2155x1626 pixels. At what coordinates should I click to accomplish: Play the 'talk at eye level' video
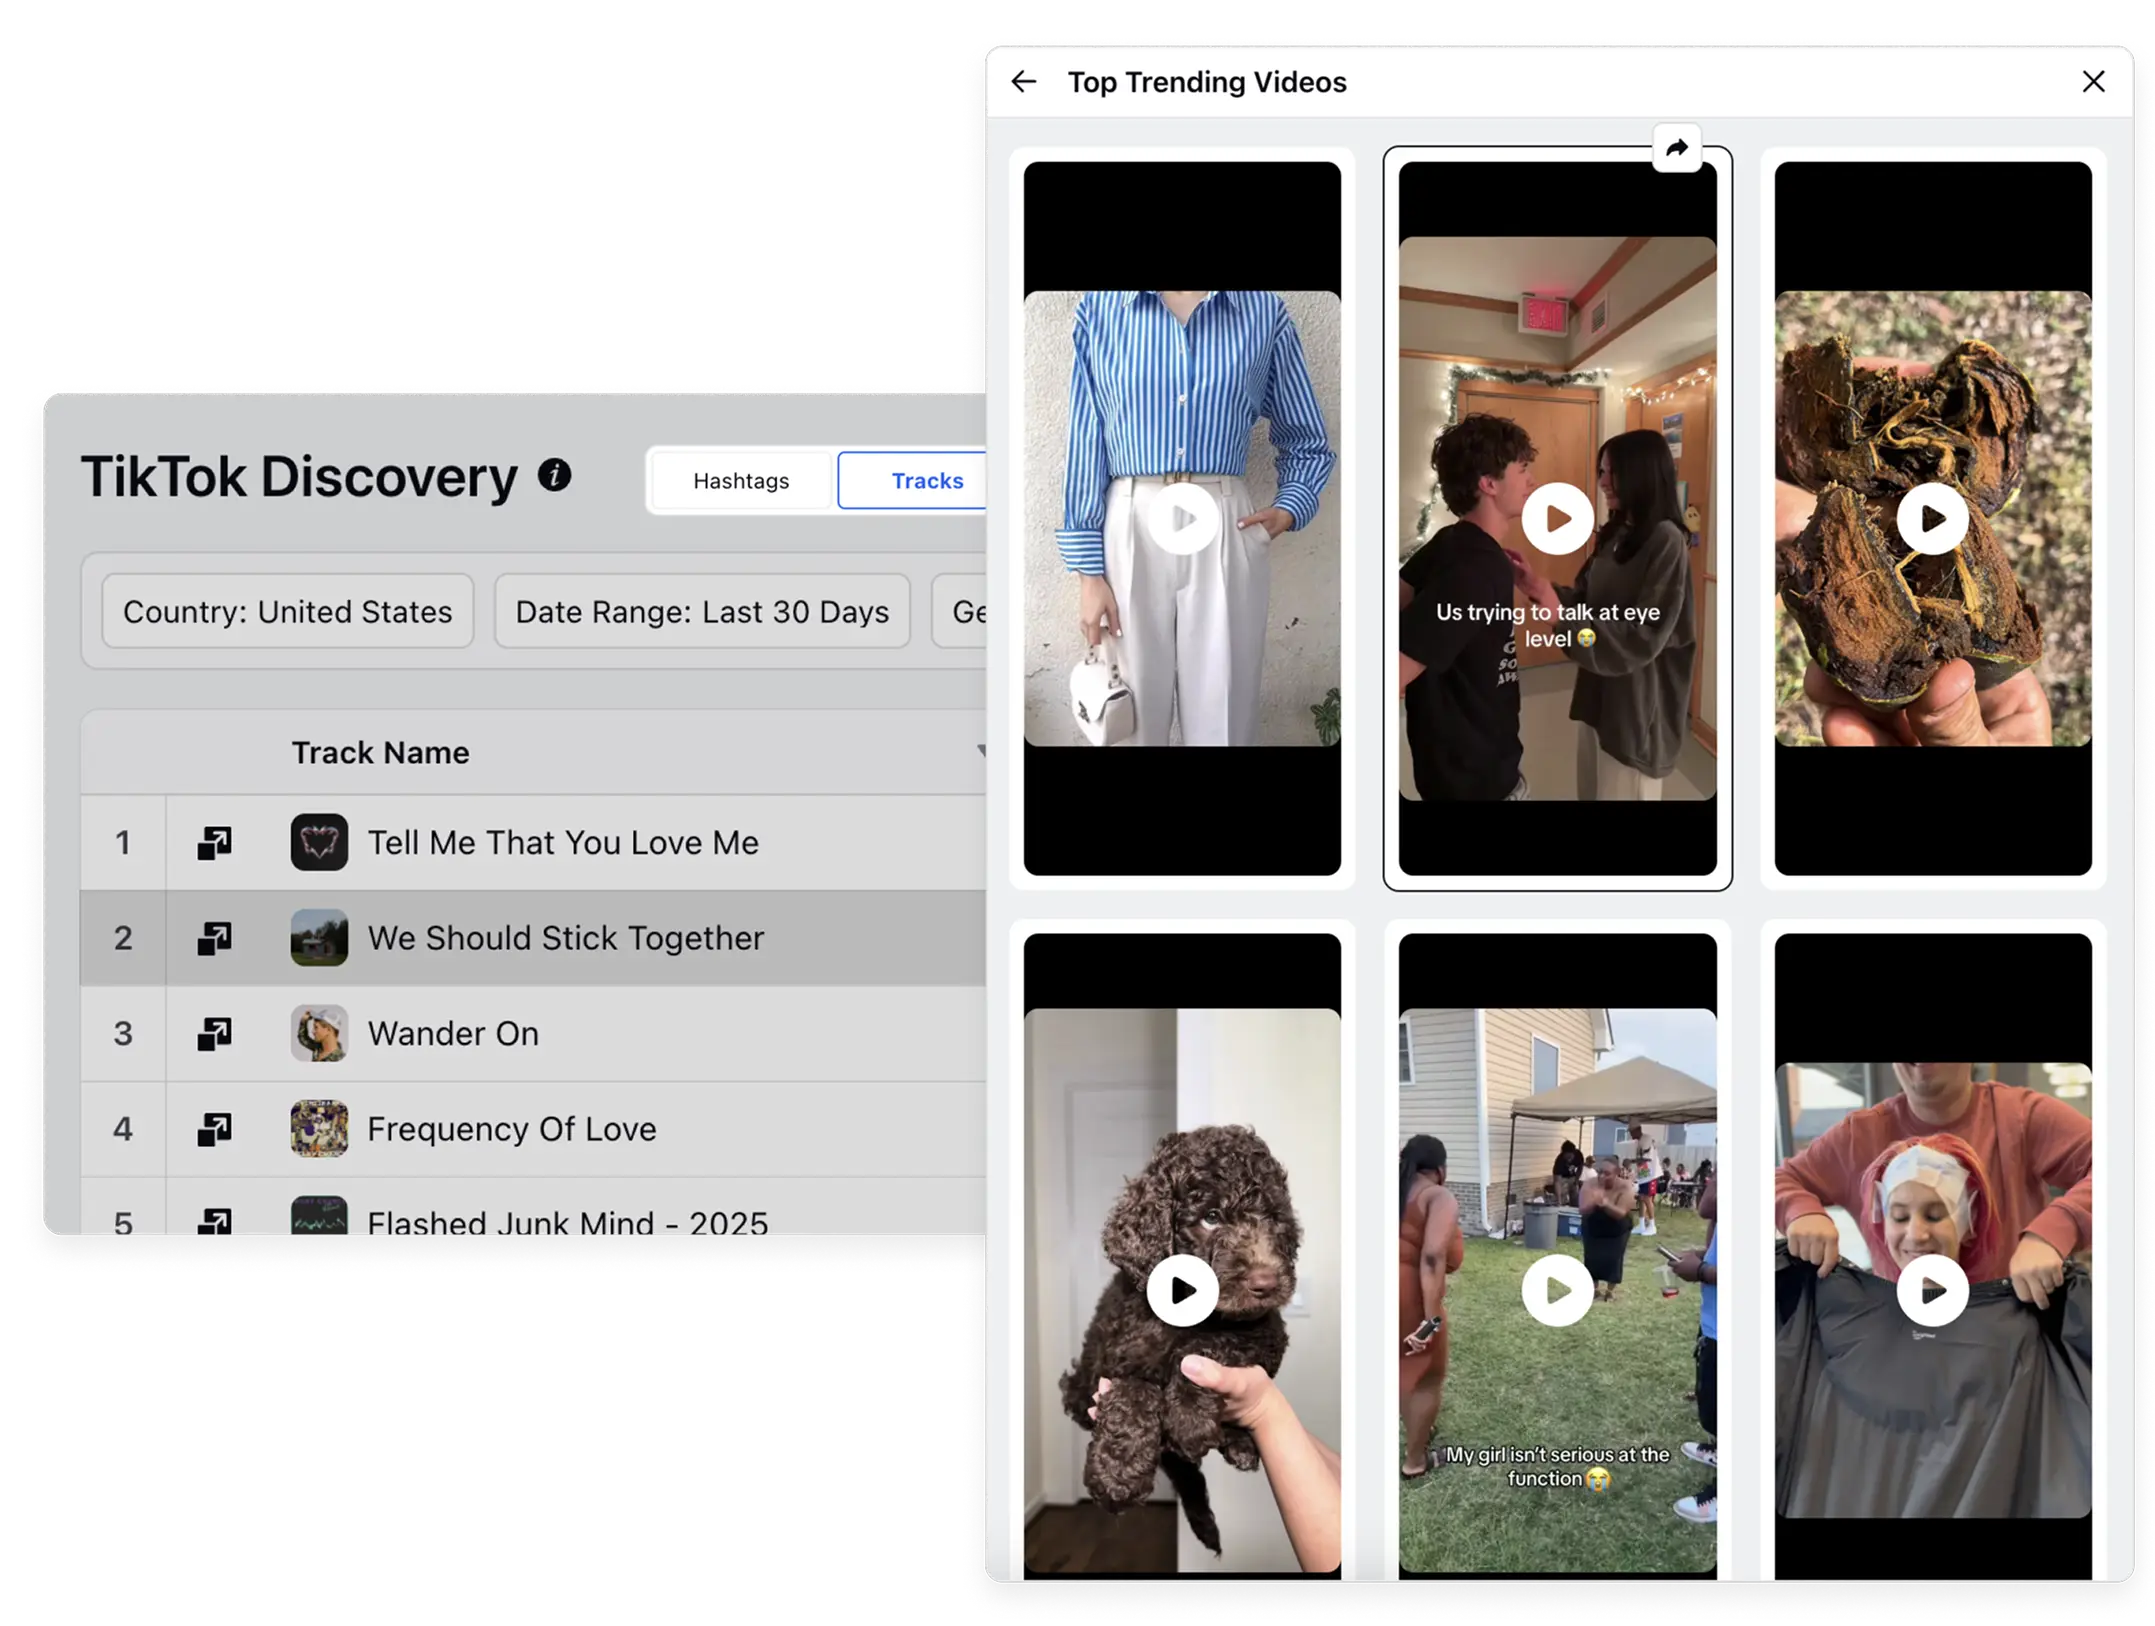point(1557,518)
